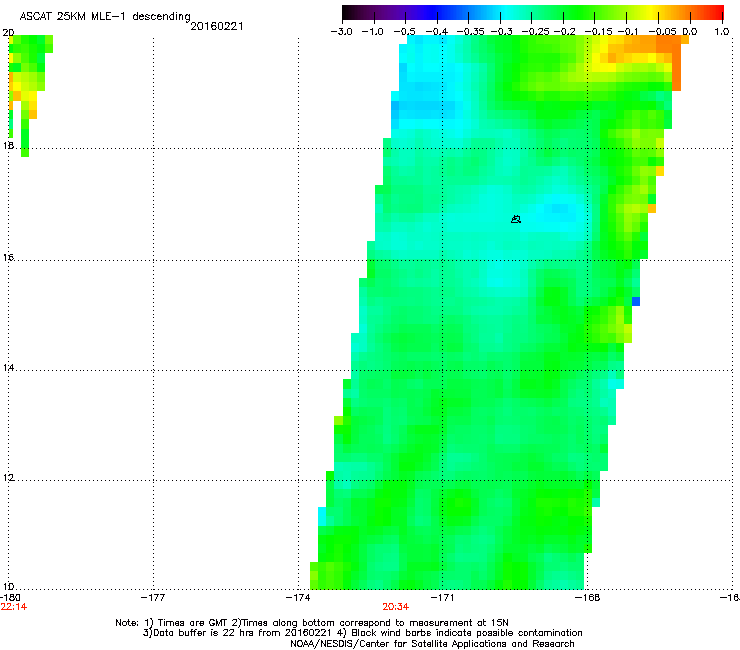
Task: Click the latitude label '20'
Action: [x=8, y=33]
